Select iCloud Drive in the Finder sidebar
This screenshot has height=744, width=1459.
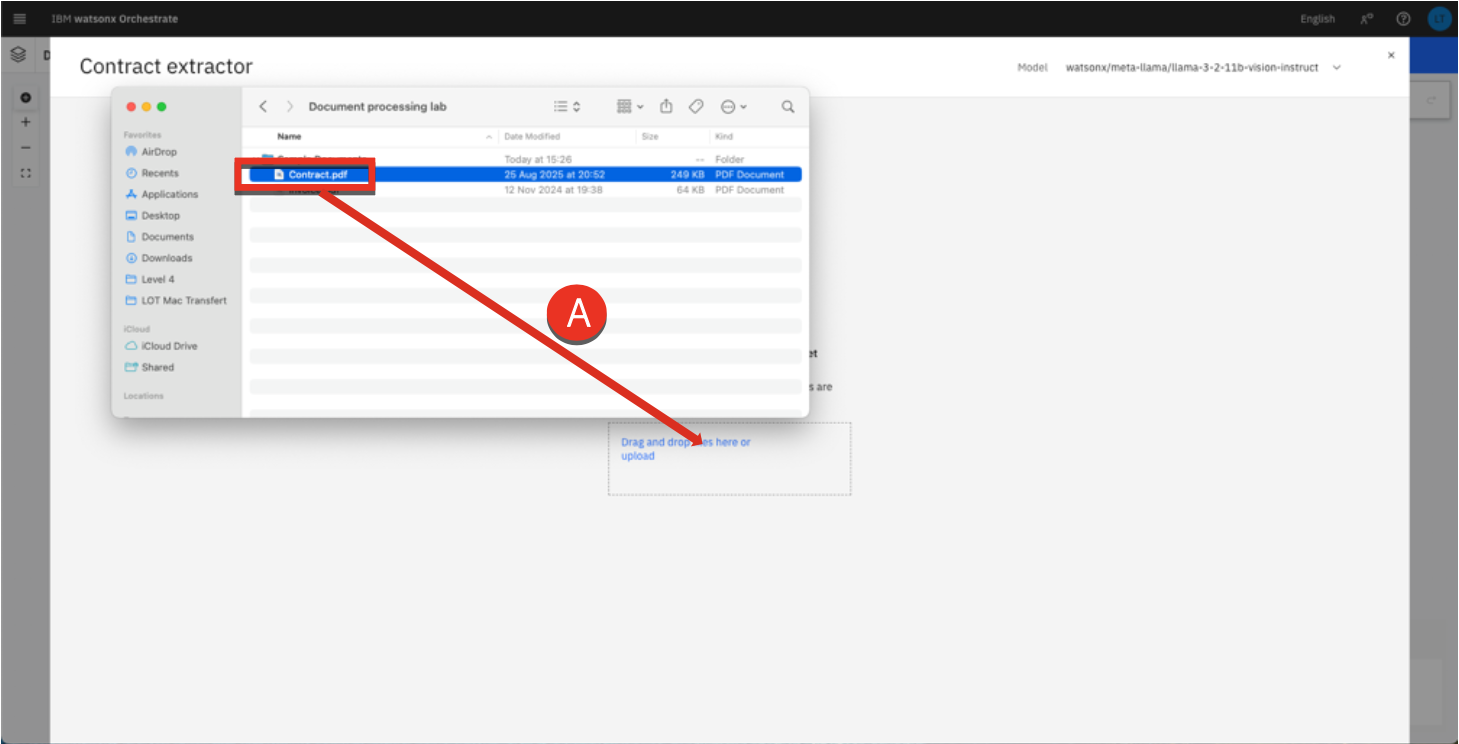[x=169, y=346]
